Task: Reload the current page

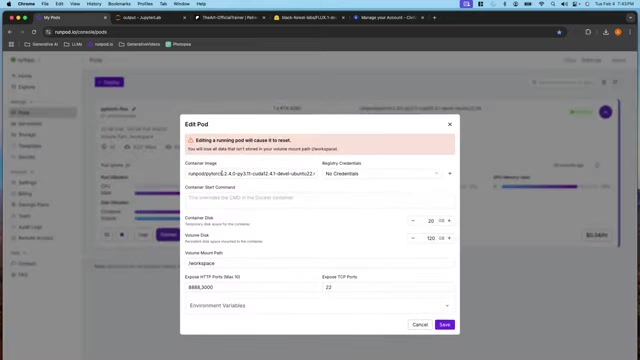Action: [x=34, y=32]
